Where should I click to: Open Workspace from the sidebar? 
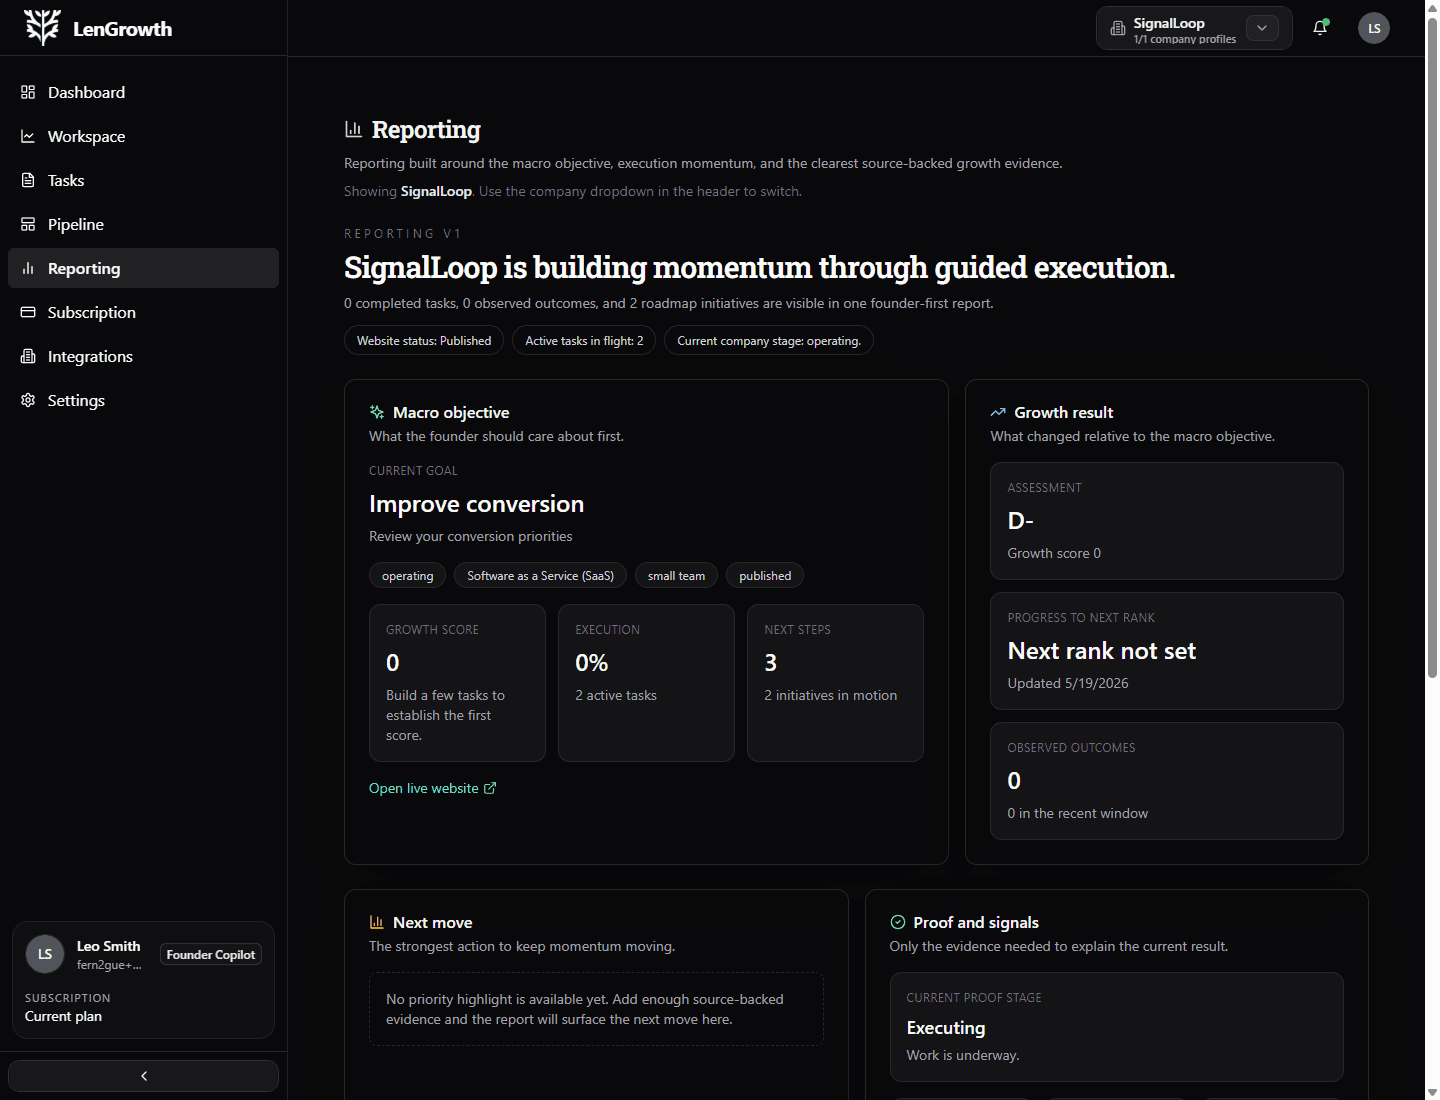[143, 136]
